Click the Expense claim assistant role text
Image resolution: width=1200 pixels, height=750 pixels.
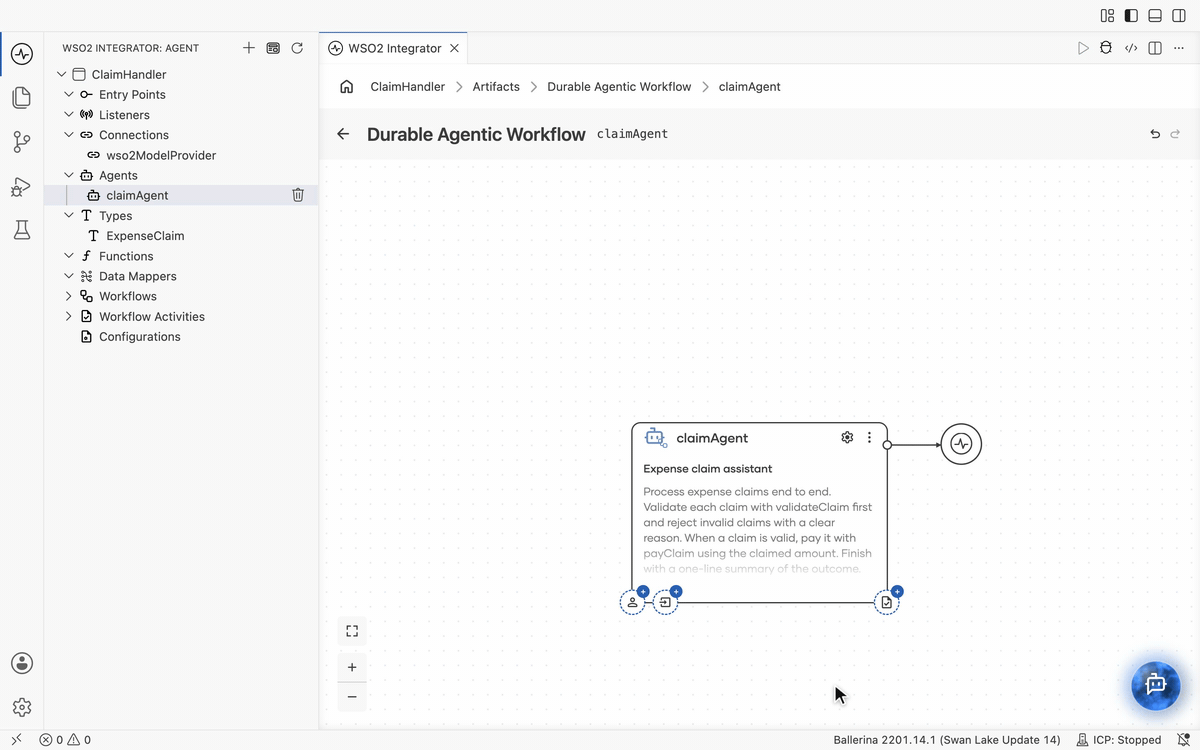[708, 469]
